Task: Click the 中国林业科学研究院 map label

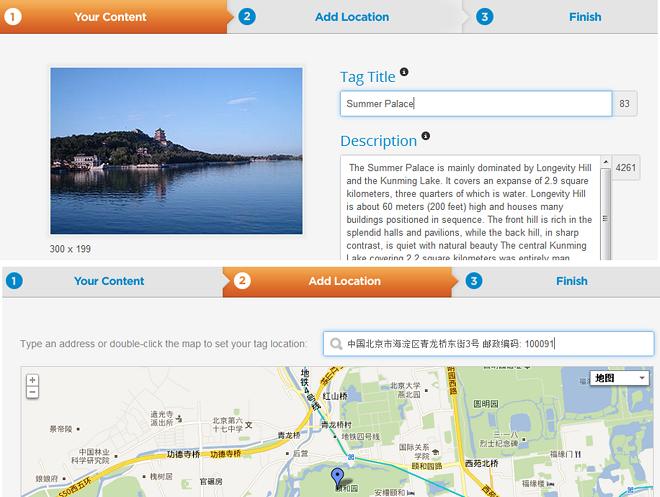Action: click(x=90, y=456)
